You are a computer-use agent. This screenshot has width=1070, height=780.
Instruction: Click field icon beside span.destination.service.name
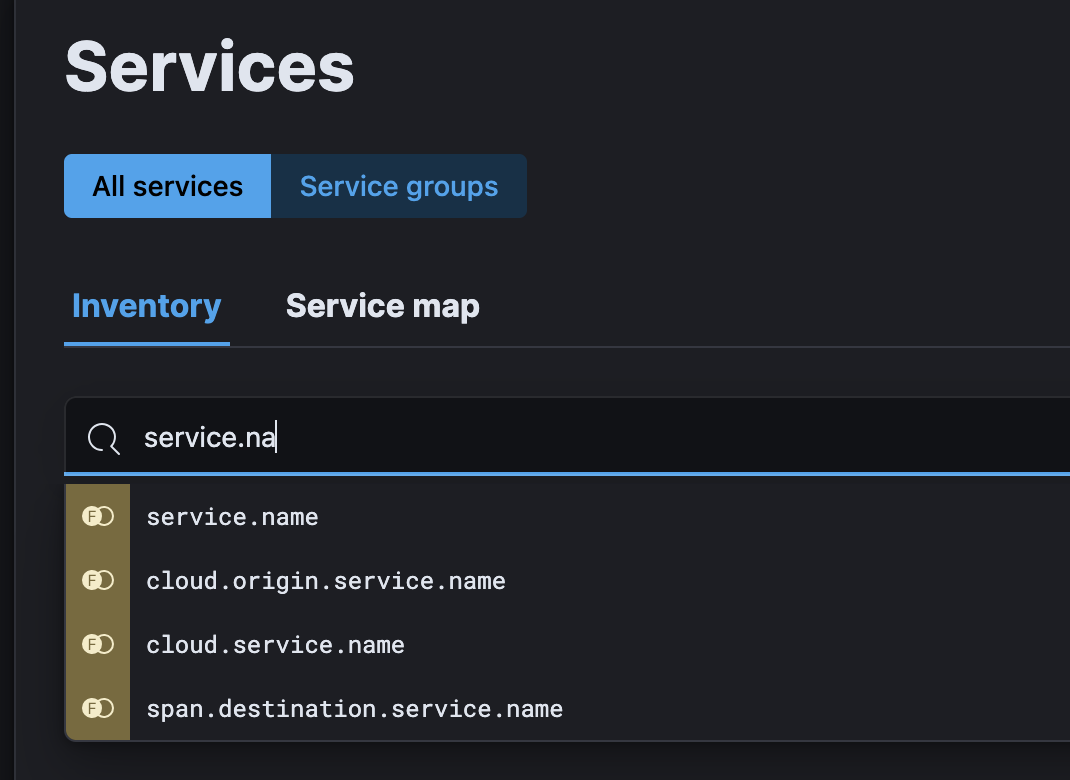click(98, 708)
